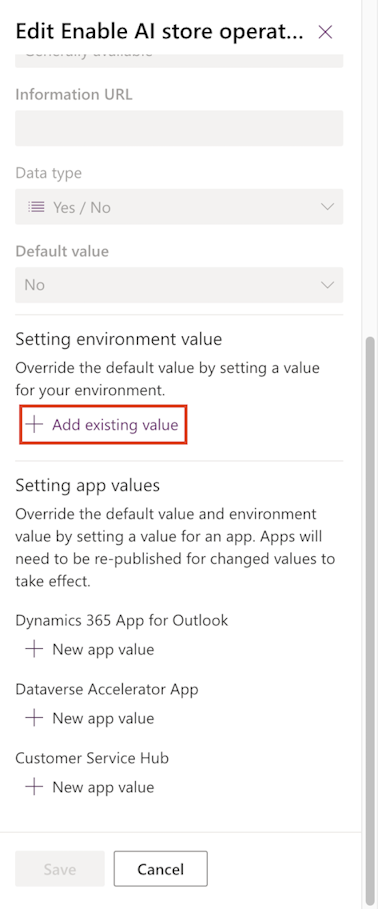Screen dimensions: 378x909
Task: Click the Cancel button
Action: pyautogui.click(x=161, y=869)
